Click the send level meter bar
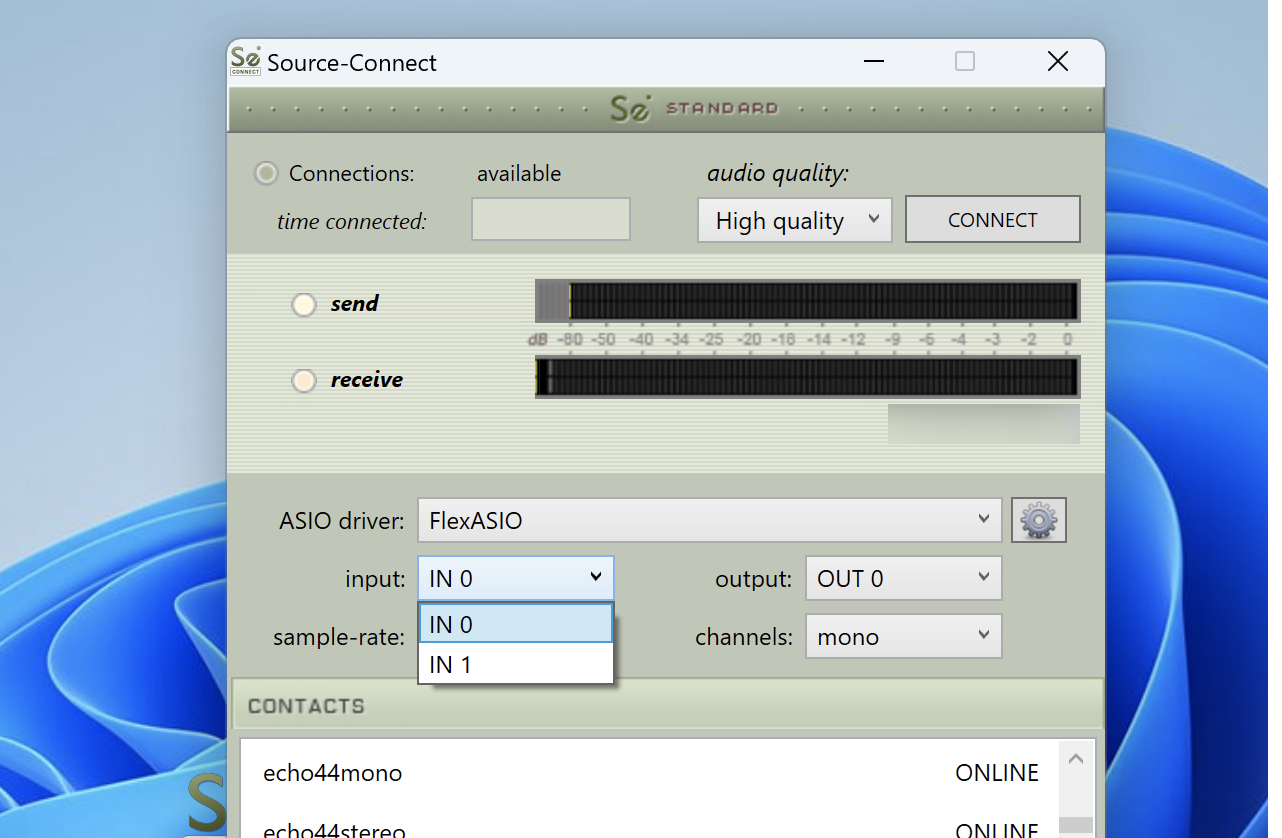 click(x=807, y=301)
